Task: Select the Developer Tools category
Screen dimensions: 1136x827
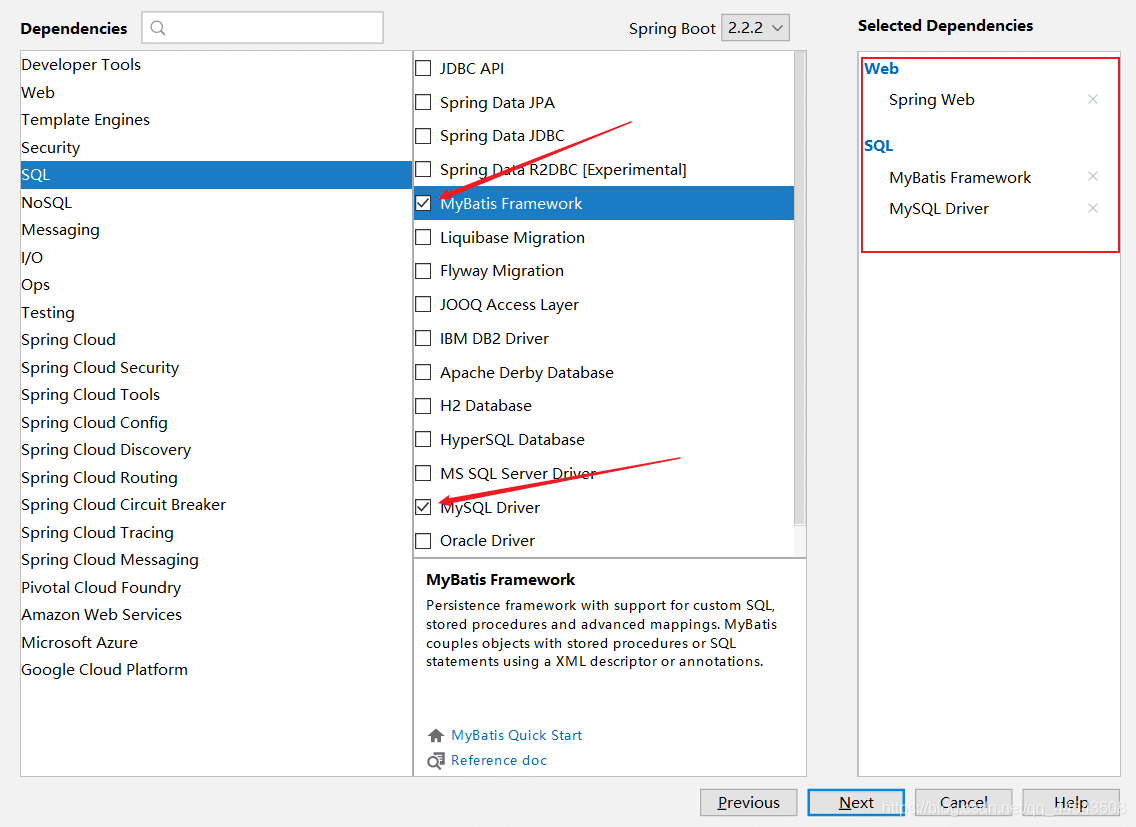Action: 216,65
